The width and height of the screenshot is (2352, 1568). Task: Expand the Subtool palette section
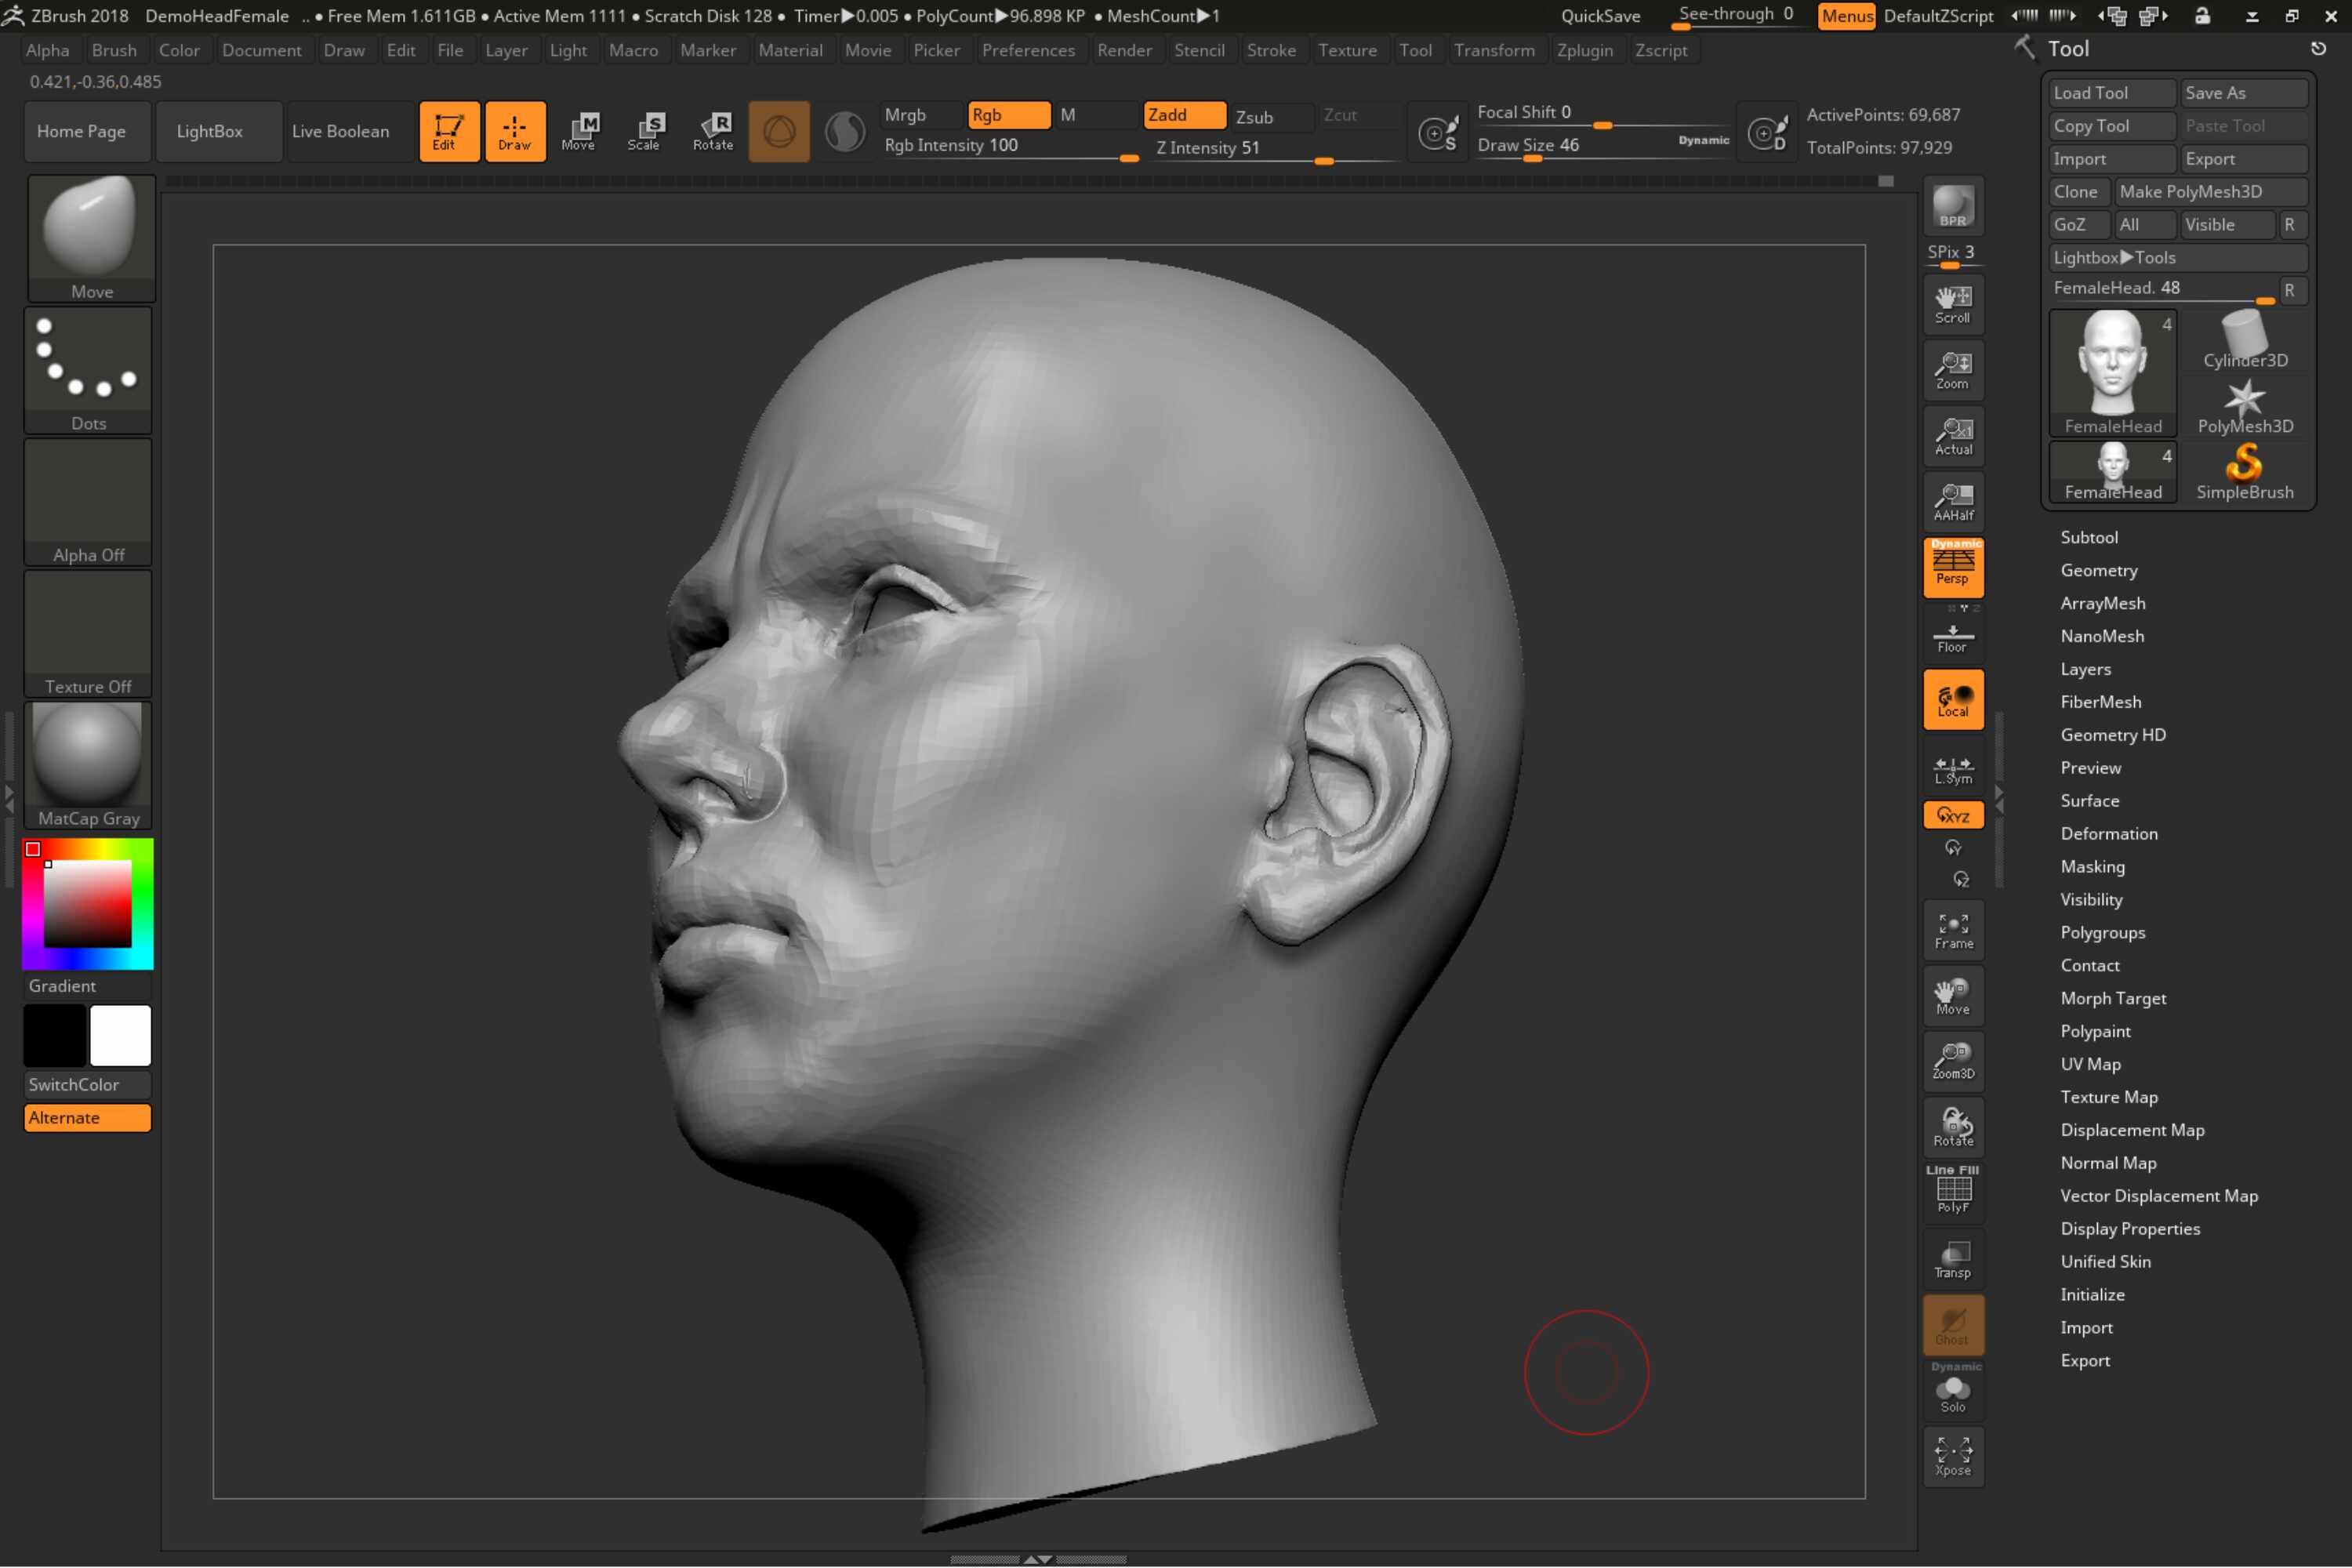point(2088,537)
